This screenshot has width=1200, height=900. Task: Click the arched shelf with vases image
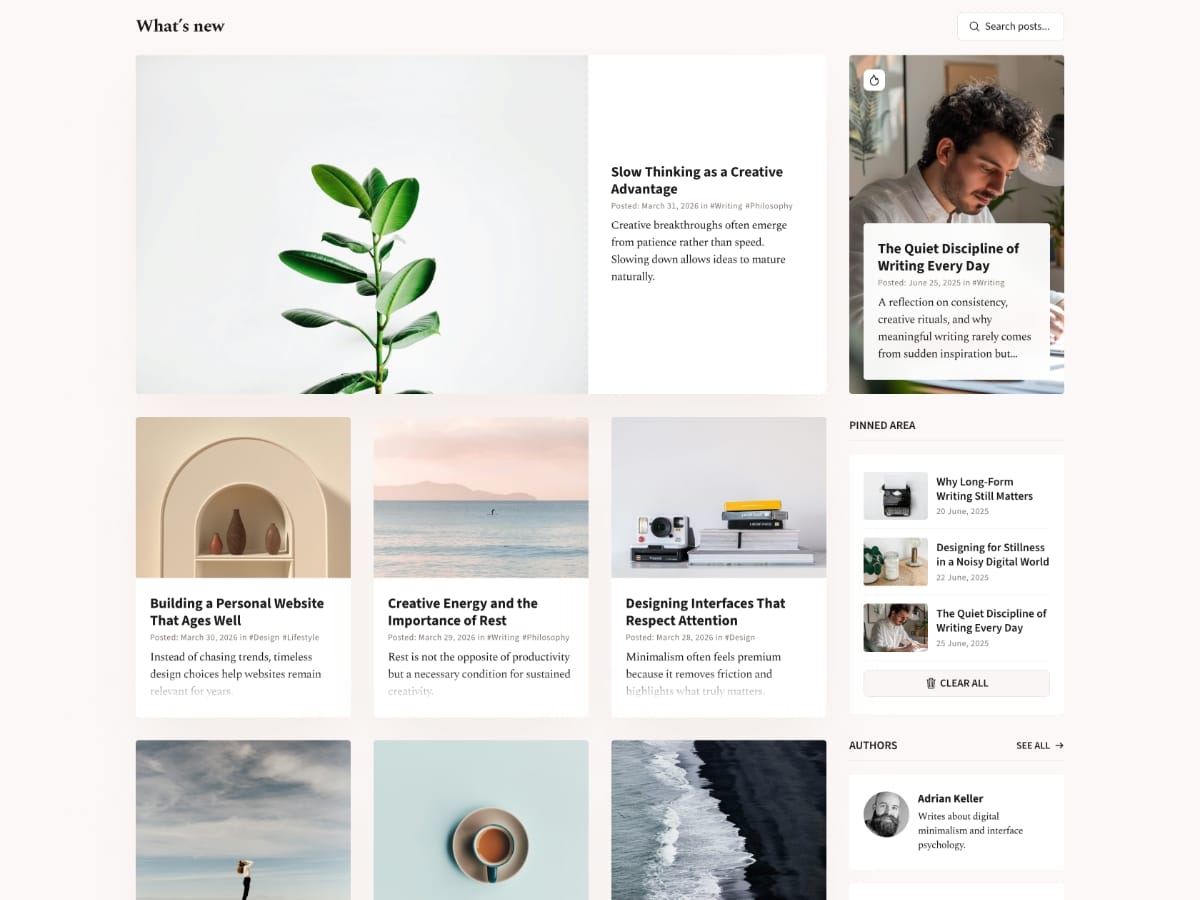[243, 497]
